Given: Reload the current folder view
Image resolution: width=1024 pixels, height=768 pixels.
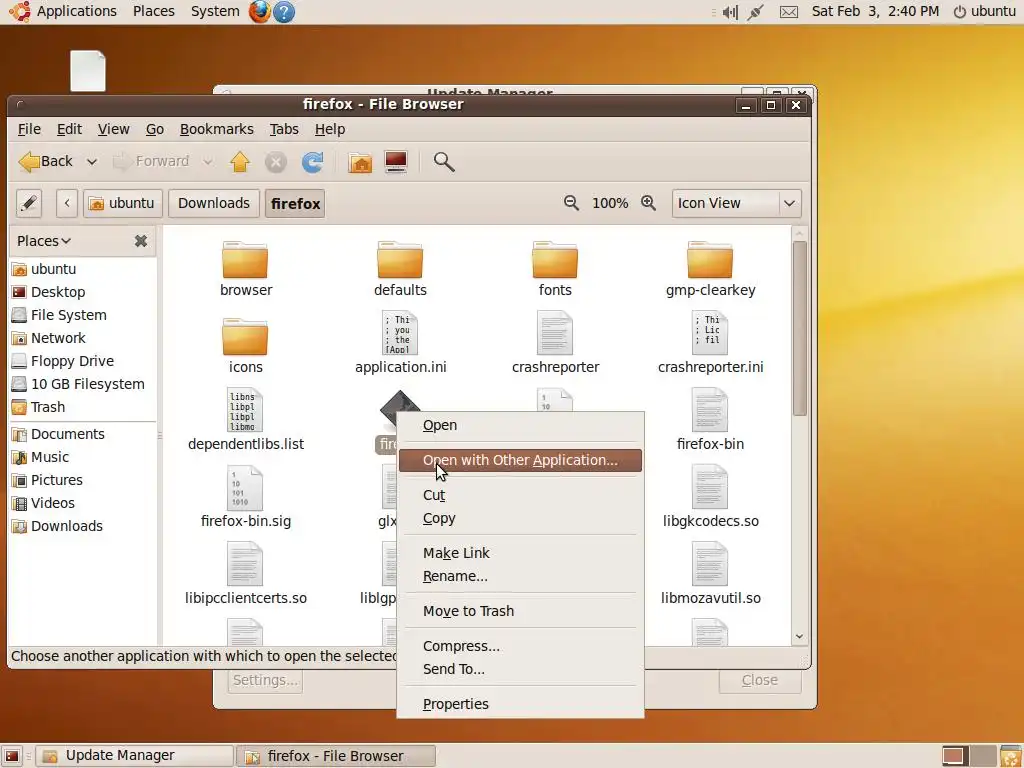Looking at the screenshot, I should click(312, 161).
